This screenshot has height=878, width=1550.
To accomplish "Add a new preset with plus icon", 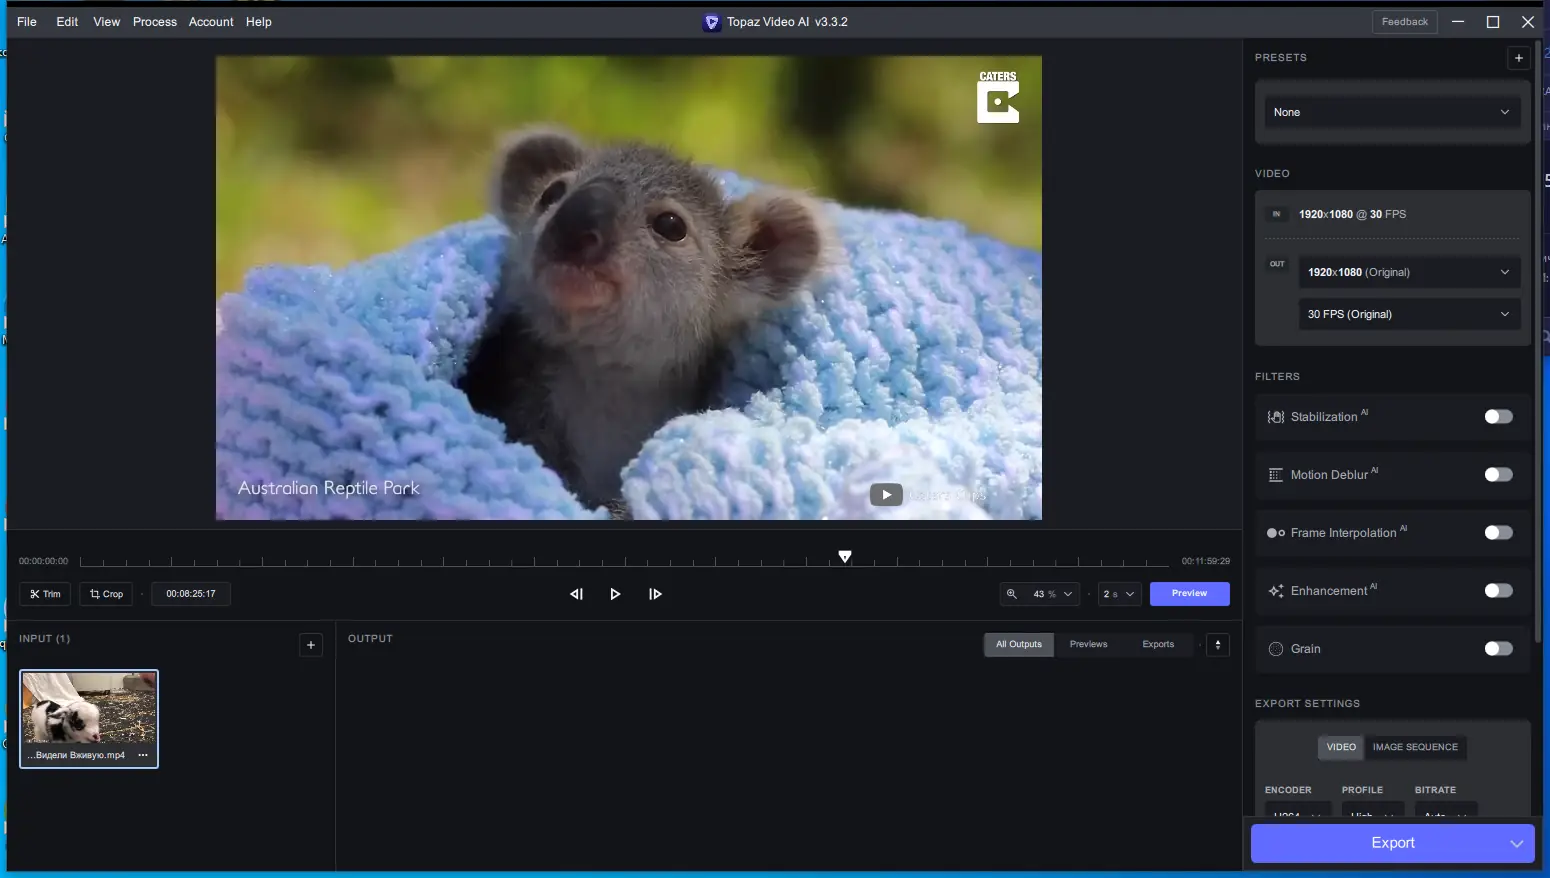I will point(1518,58).
